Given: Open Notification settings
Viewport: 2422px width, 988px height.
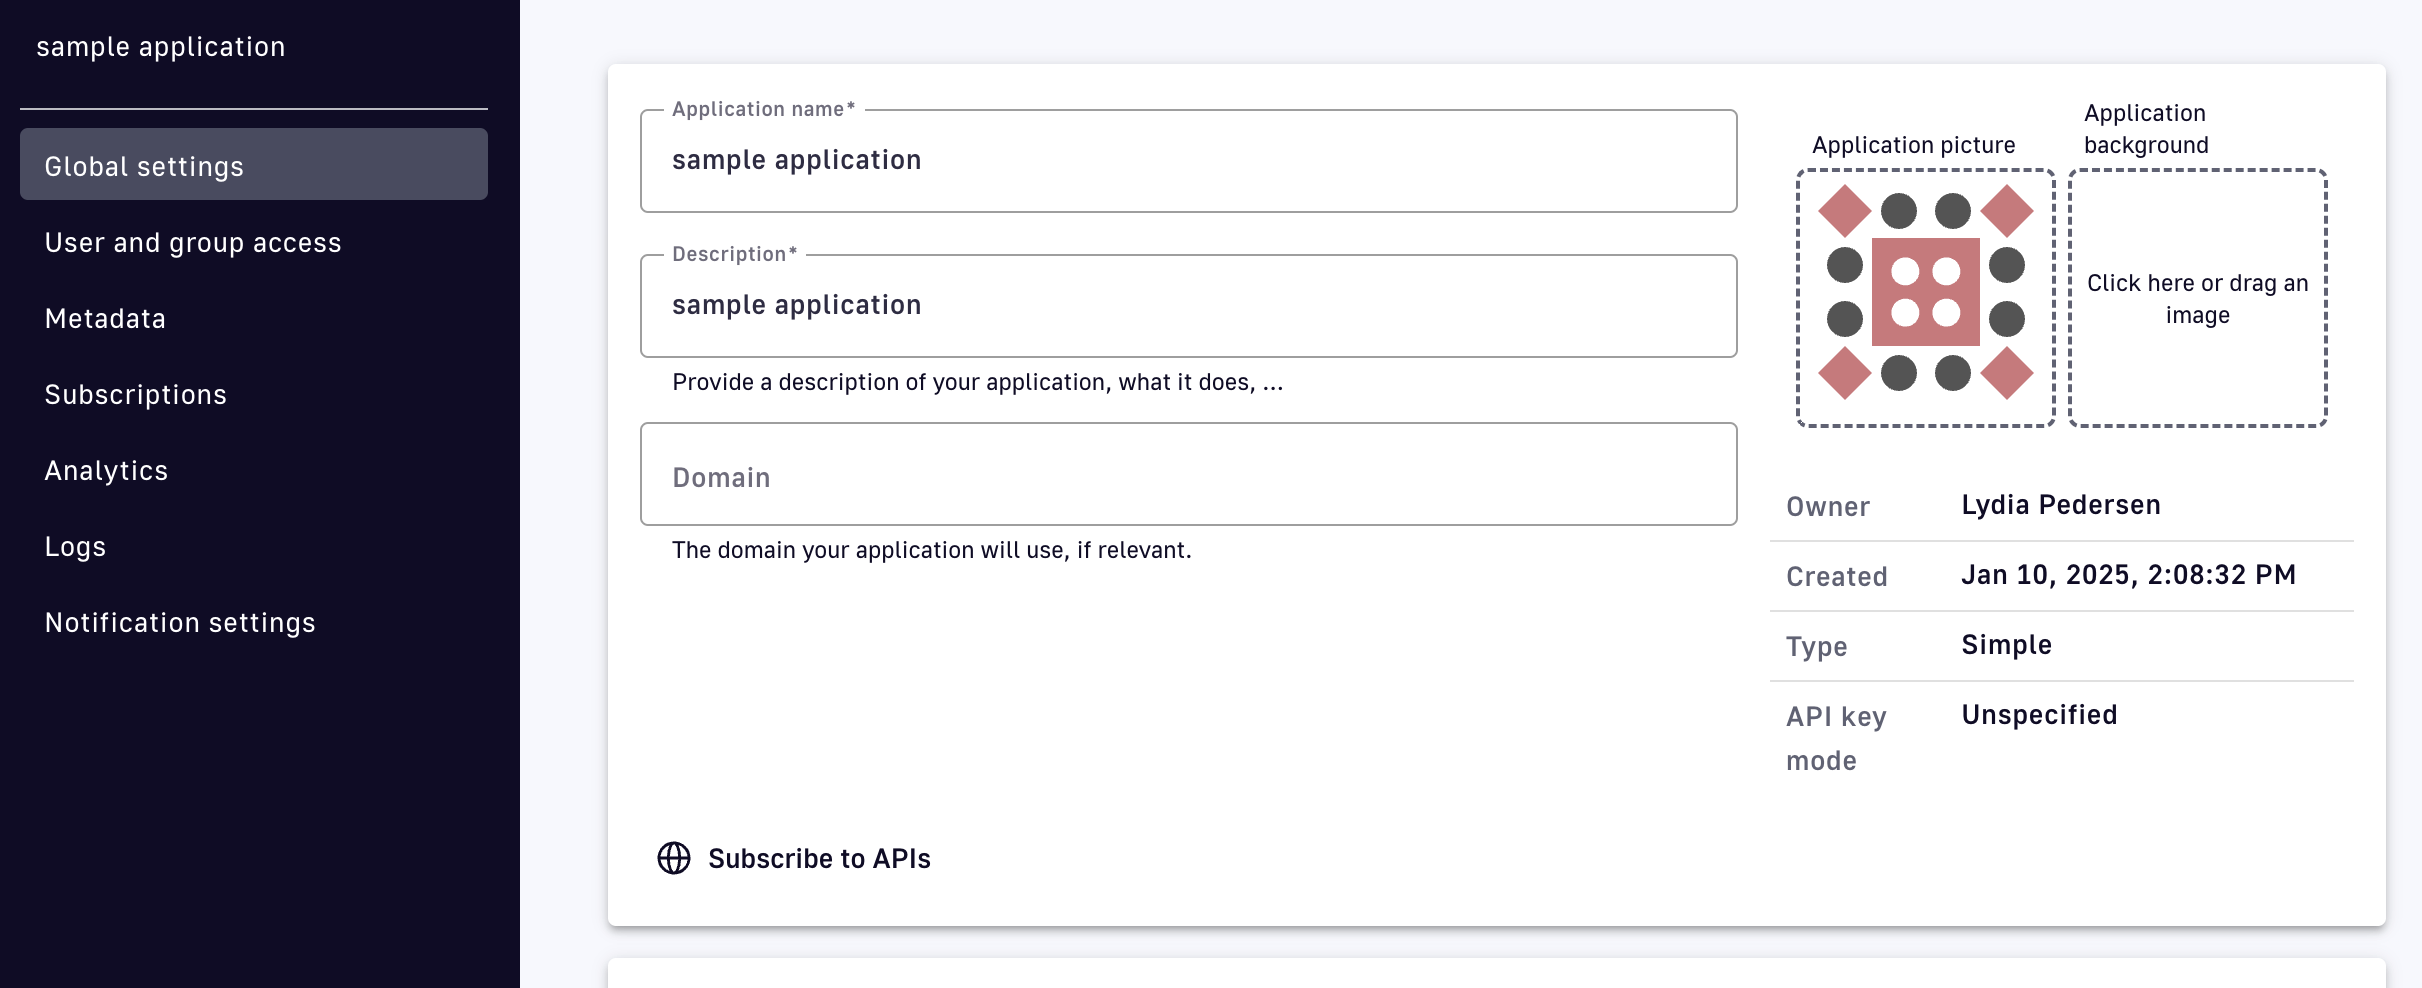Looking at the screenshot, I should coord(180,622).
